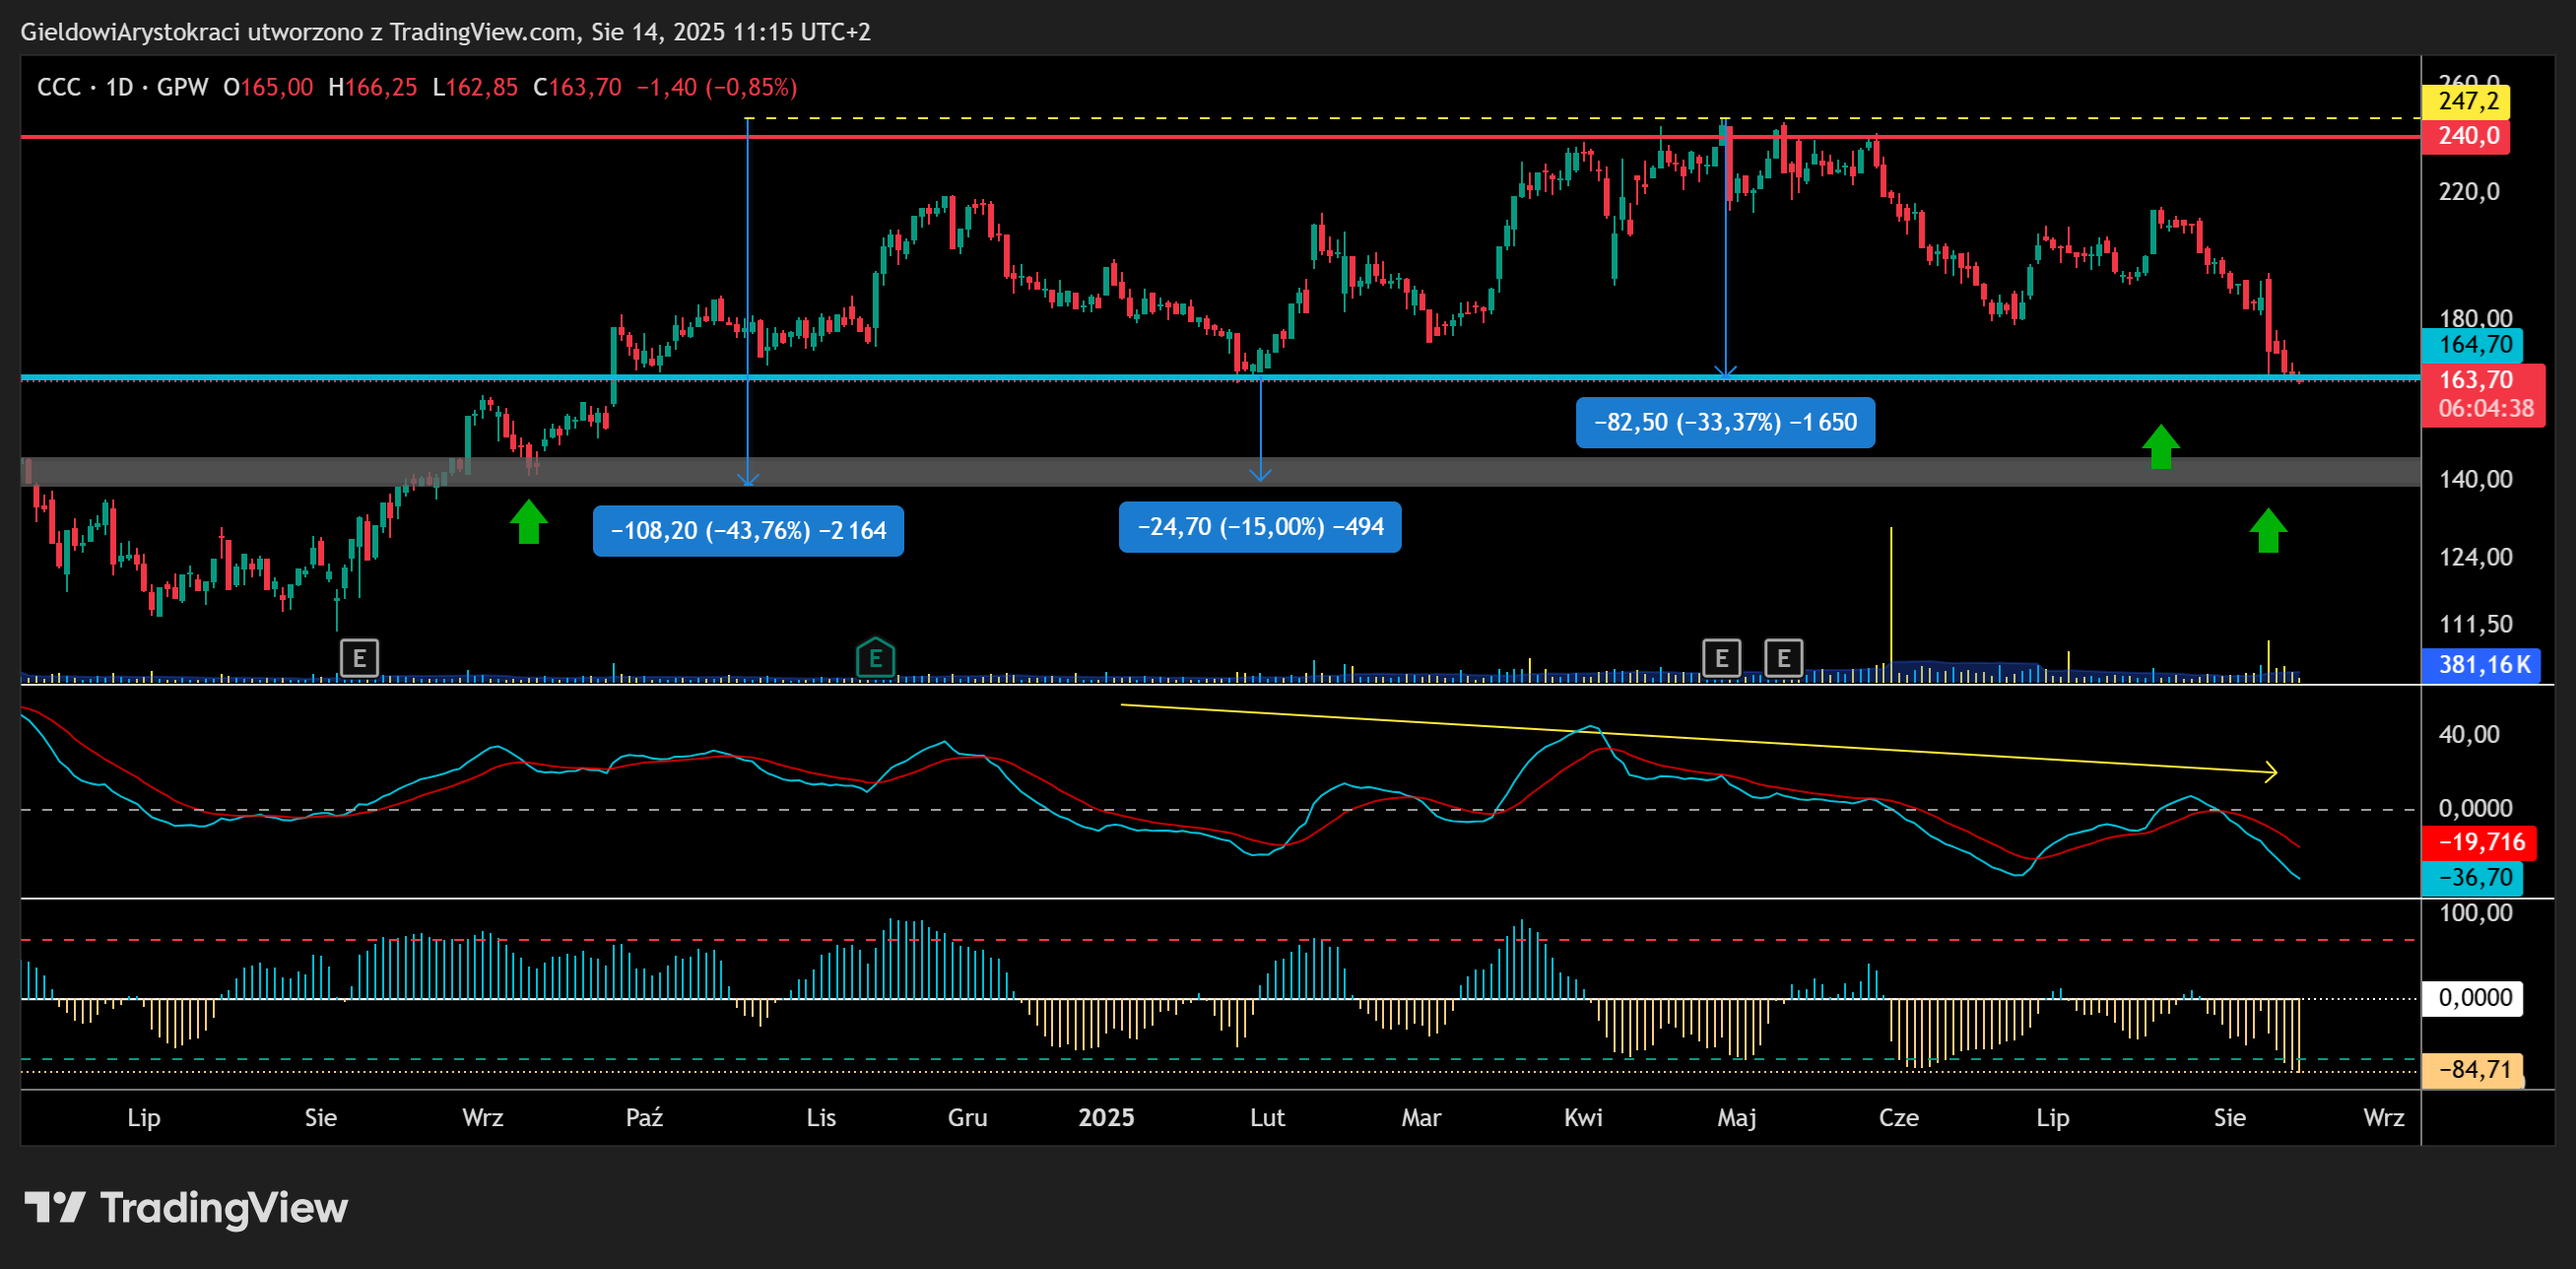Click the −1,40 (−0,85%) change value

717,88
